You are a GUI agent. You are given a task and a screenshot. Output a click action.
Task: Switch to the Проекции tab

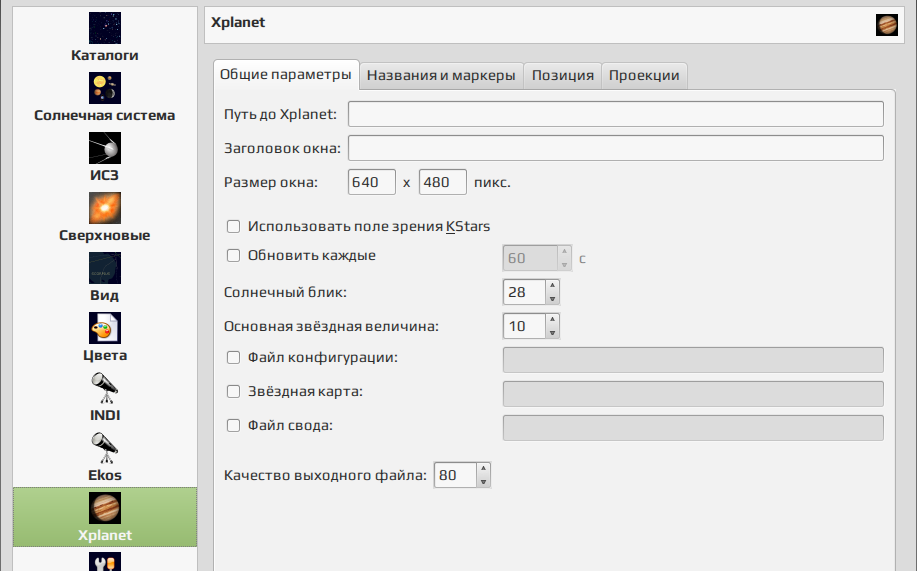point(644,75)
